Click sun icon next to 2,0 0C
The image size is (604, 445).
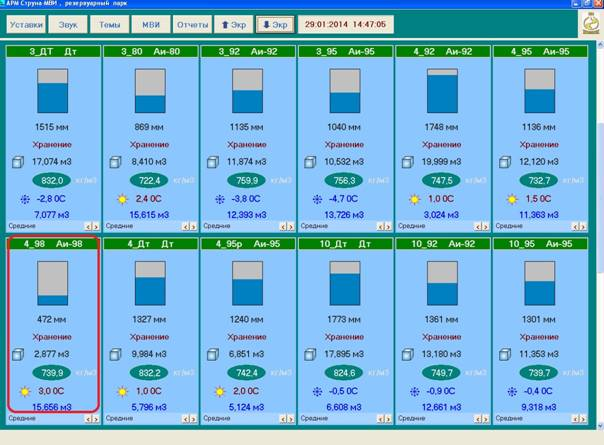[x=220, y=391]
